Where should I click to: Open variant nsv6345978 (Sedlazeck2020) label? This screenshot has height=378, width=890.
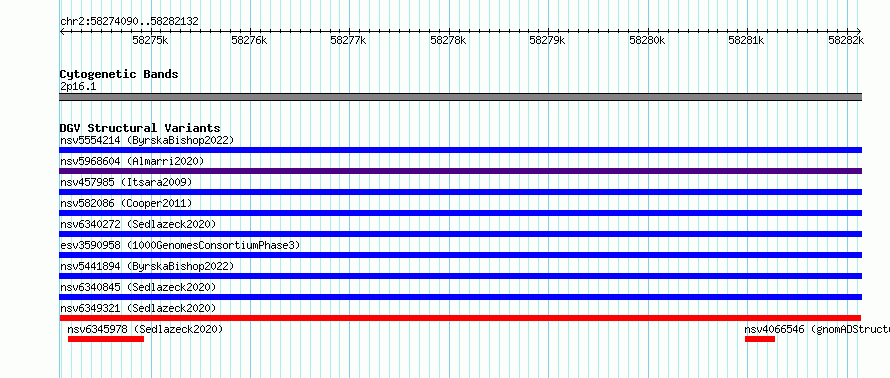click(x=145, y=329)
